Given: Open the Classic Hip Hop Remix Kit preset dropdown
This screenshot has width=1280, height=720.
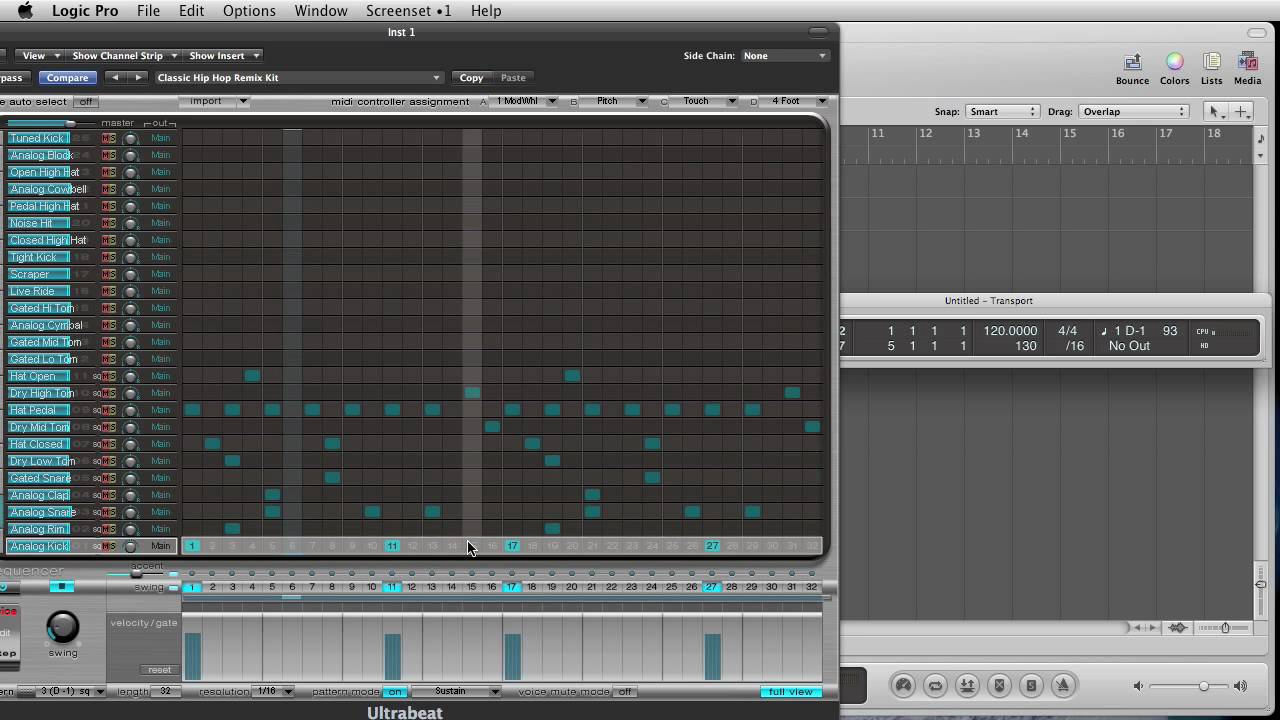Looking at the screenshot, I should [x=298, y=77].
